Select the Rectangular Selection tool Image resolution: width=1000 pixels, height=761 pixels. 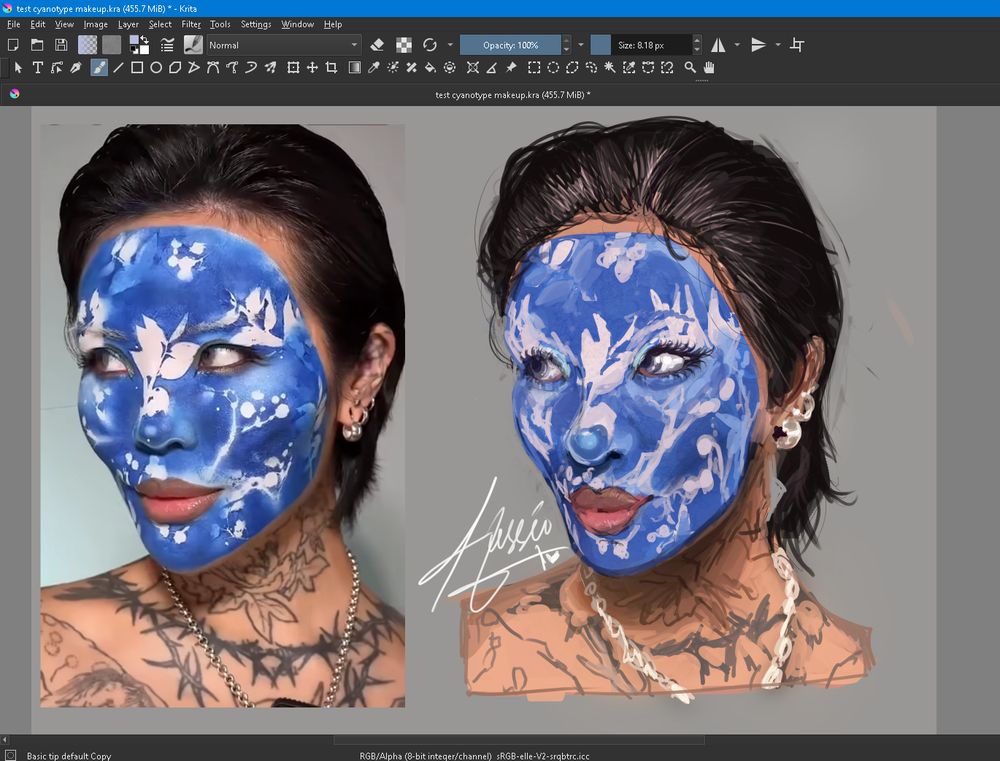pyautogui.click(x=534, y=68)
